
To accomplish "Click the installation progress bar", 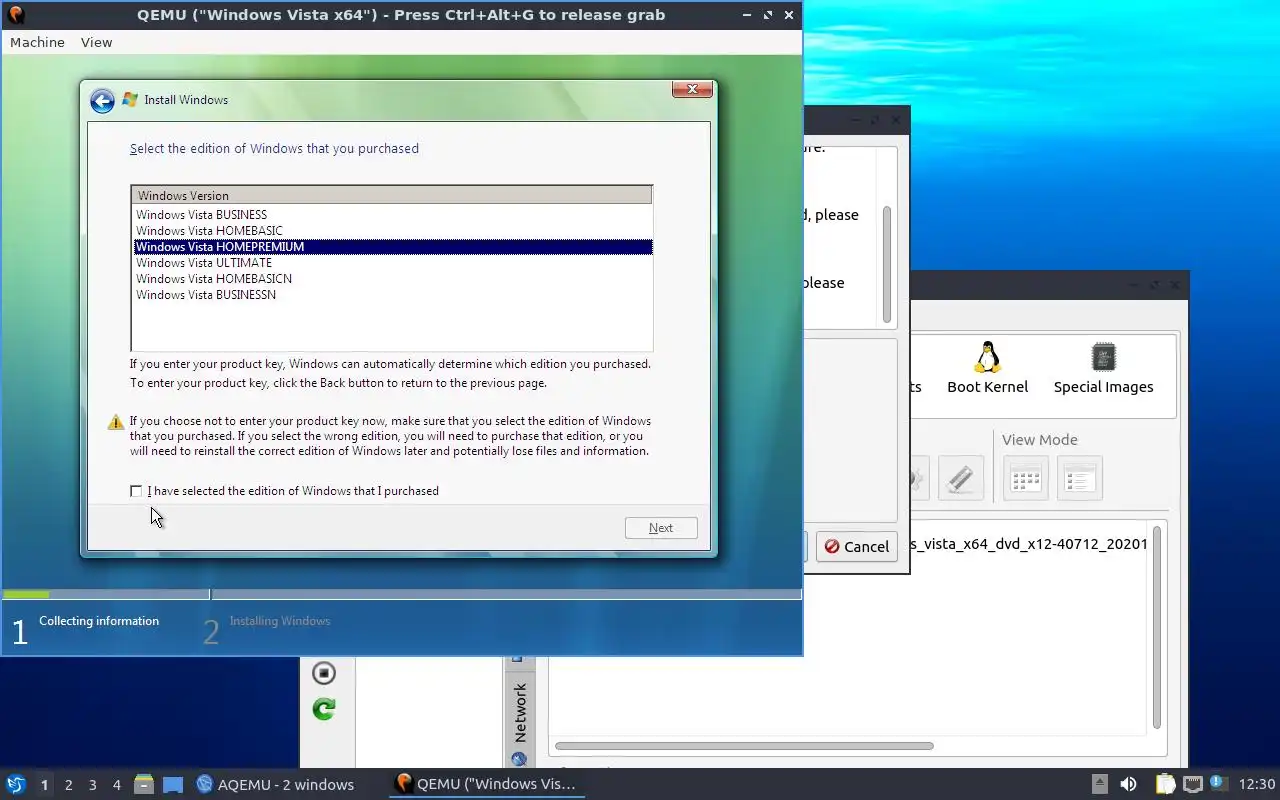I will click(x=402, y=594).
